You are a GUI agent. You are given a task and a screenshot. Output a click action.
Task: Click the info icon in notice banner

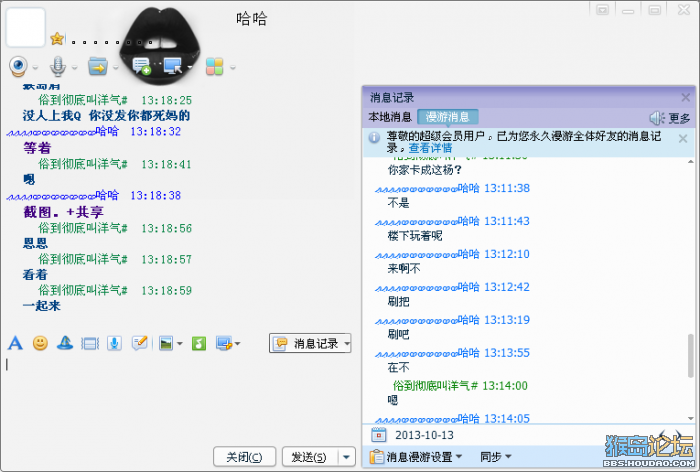point(374,138)
